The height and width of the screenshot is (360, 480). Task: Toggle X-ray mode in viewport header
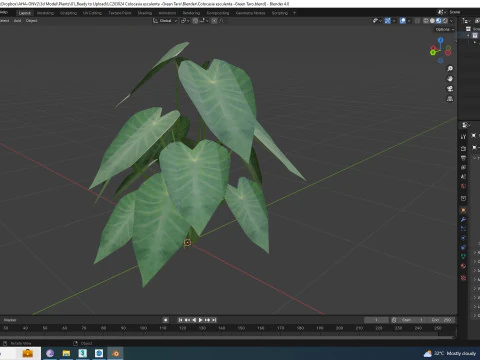pyautogui.click(x=417, y=21)
